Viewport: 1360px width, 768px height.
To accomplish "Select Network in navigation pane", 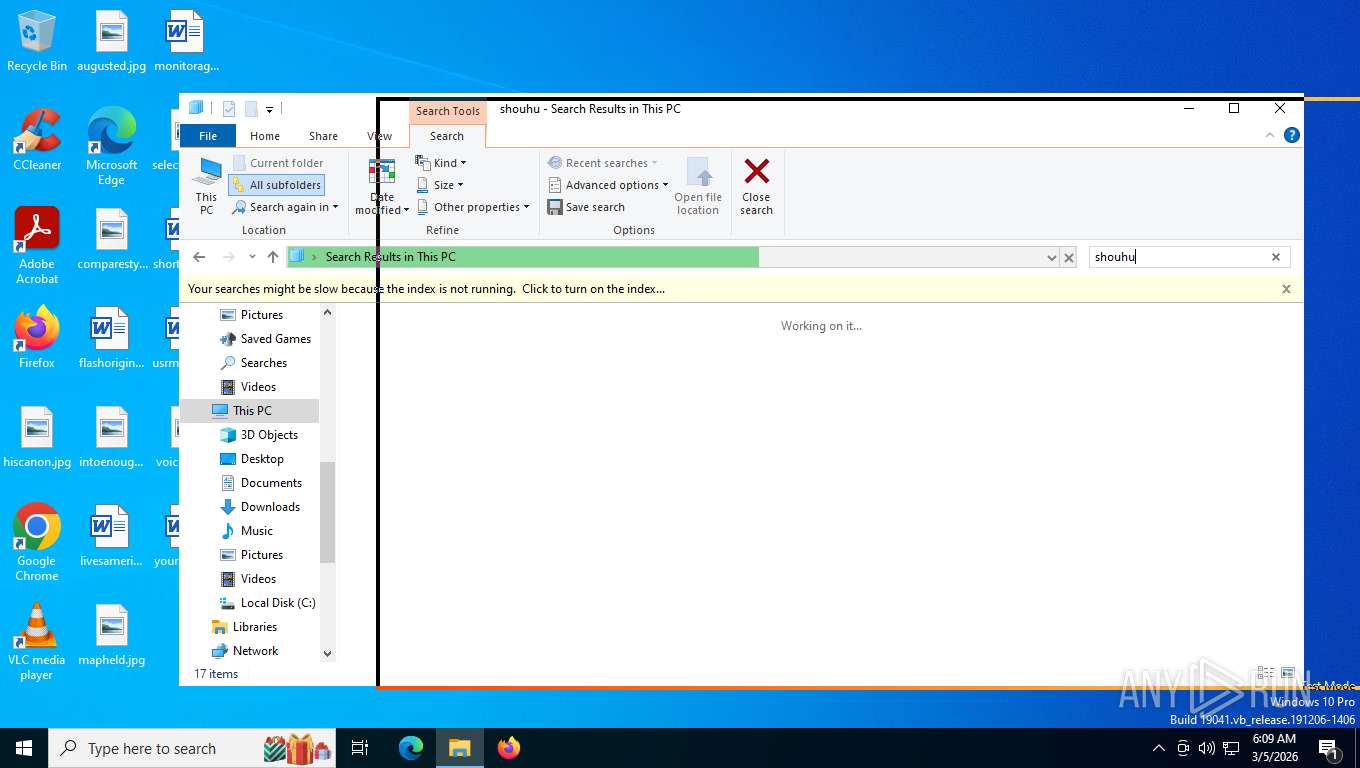I will tap(244, 651).
